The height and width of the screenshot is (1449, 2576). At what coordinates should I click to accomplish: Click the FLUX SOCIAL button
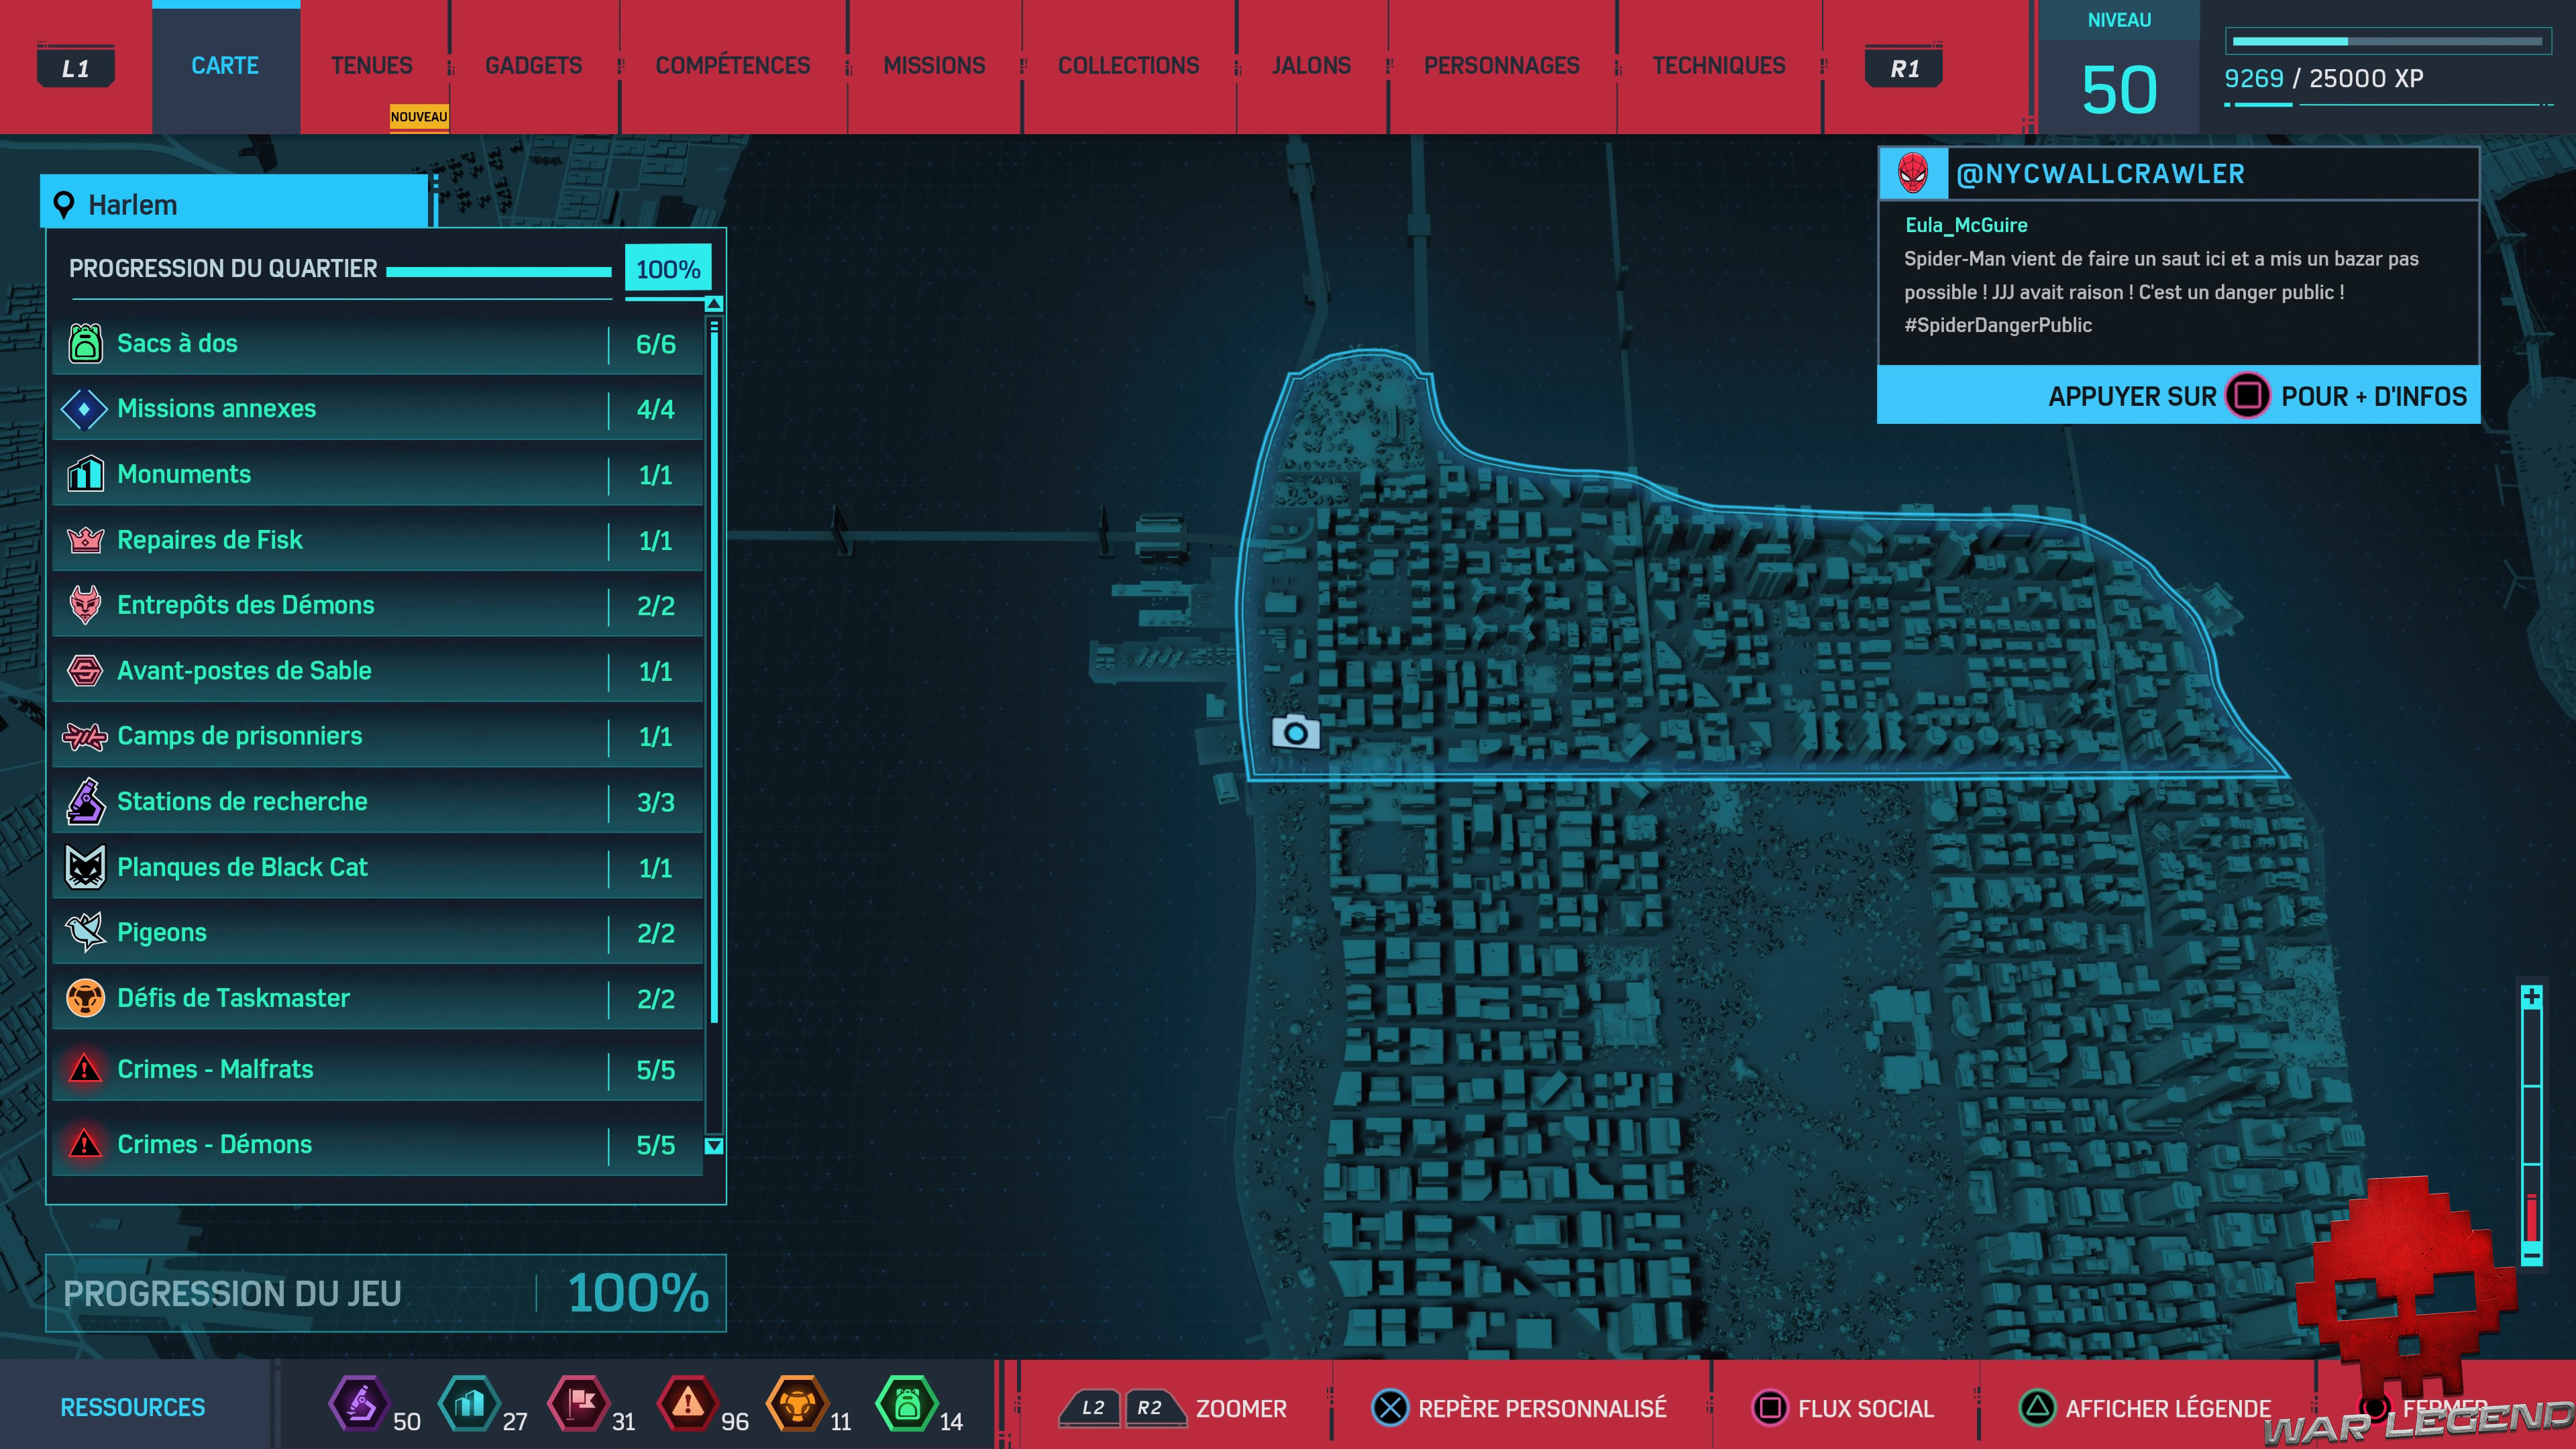(1844, 1408)
